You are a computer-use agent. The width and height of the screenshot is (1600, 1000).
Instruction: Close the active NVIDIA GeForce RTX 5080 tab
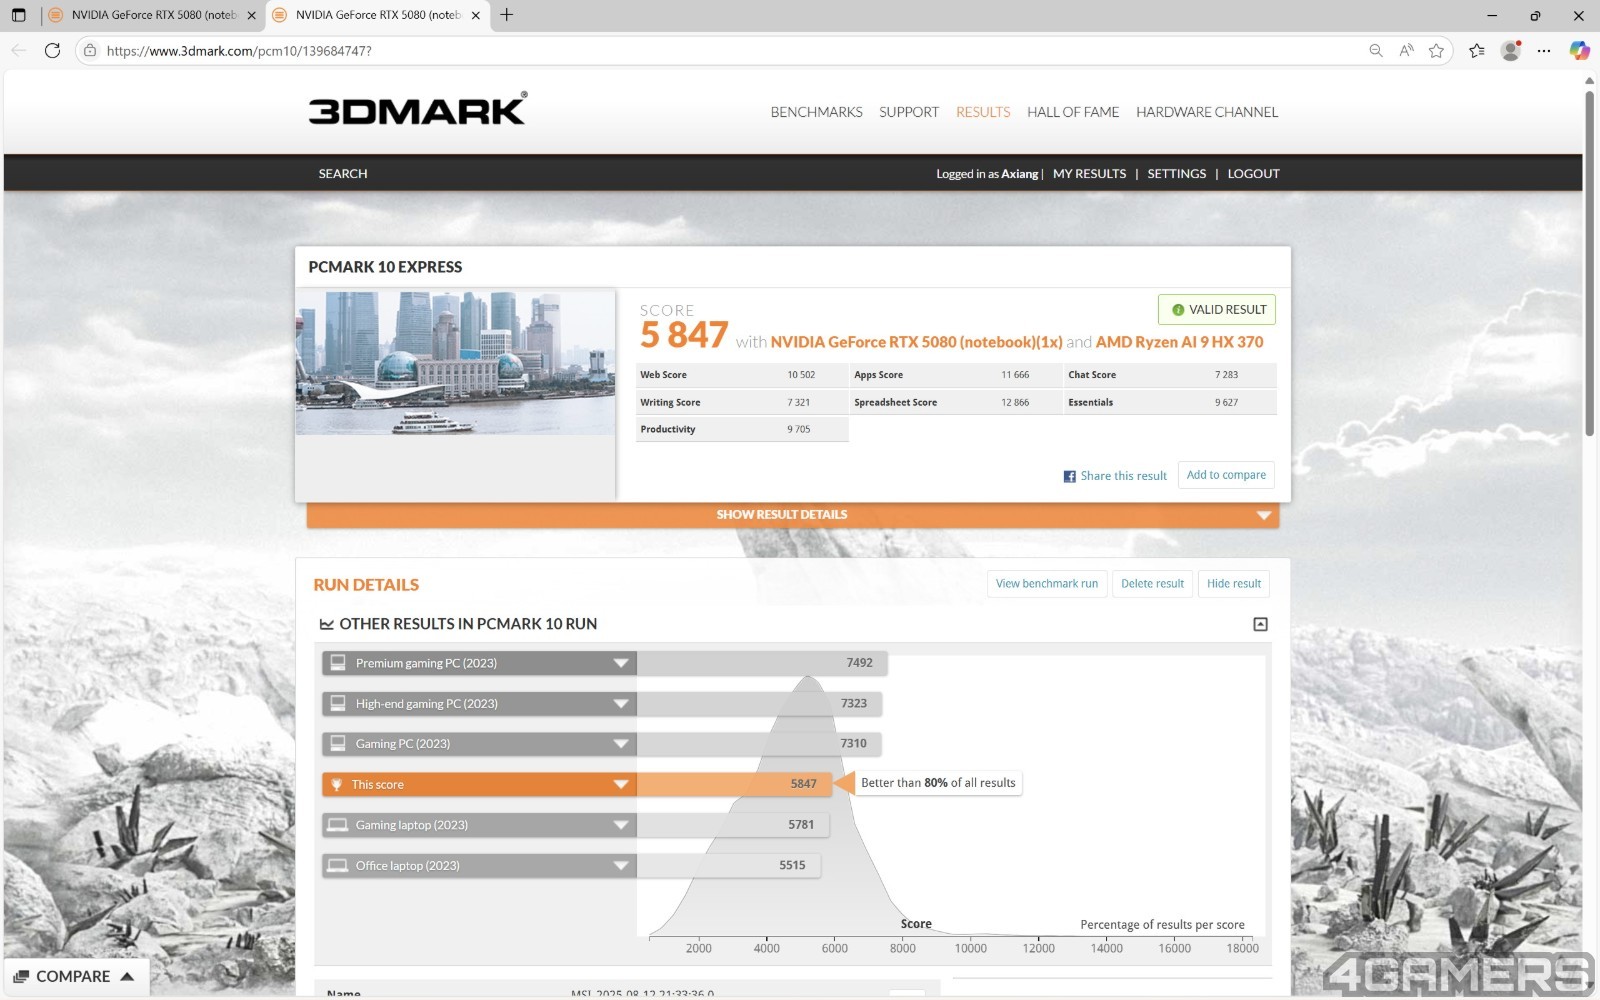pyautogui.click(x=475, y=15)
